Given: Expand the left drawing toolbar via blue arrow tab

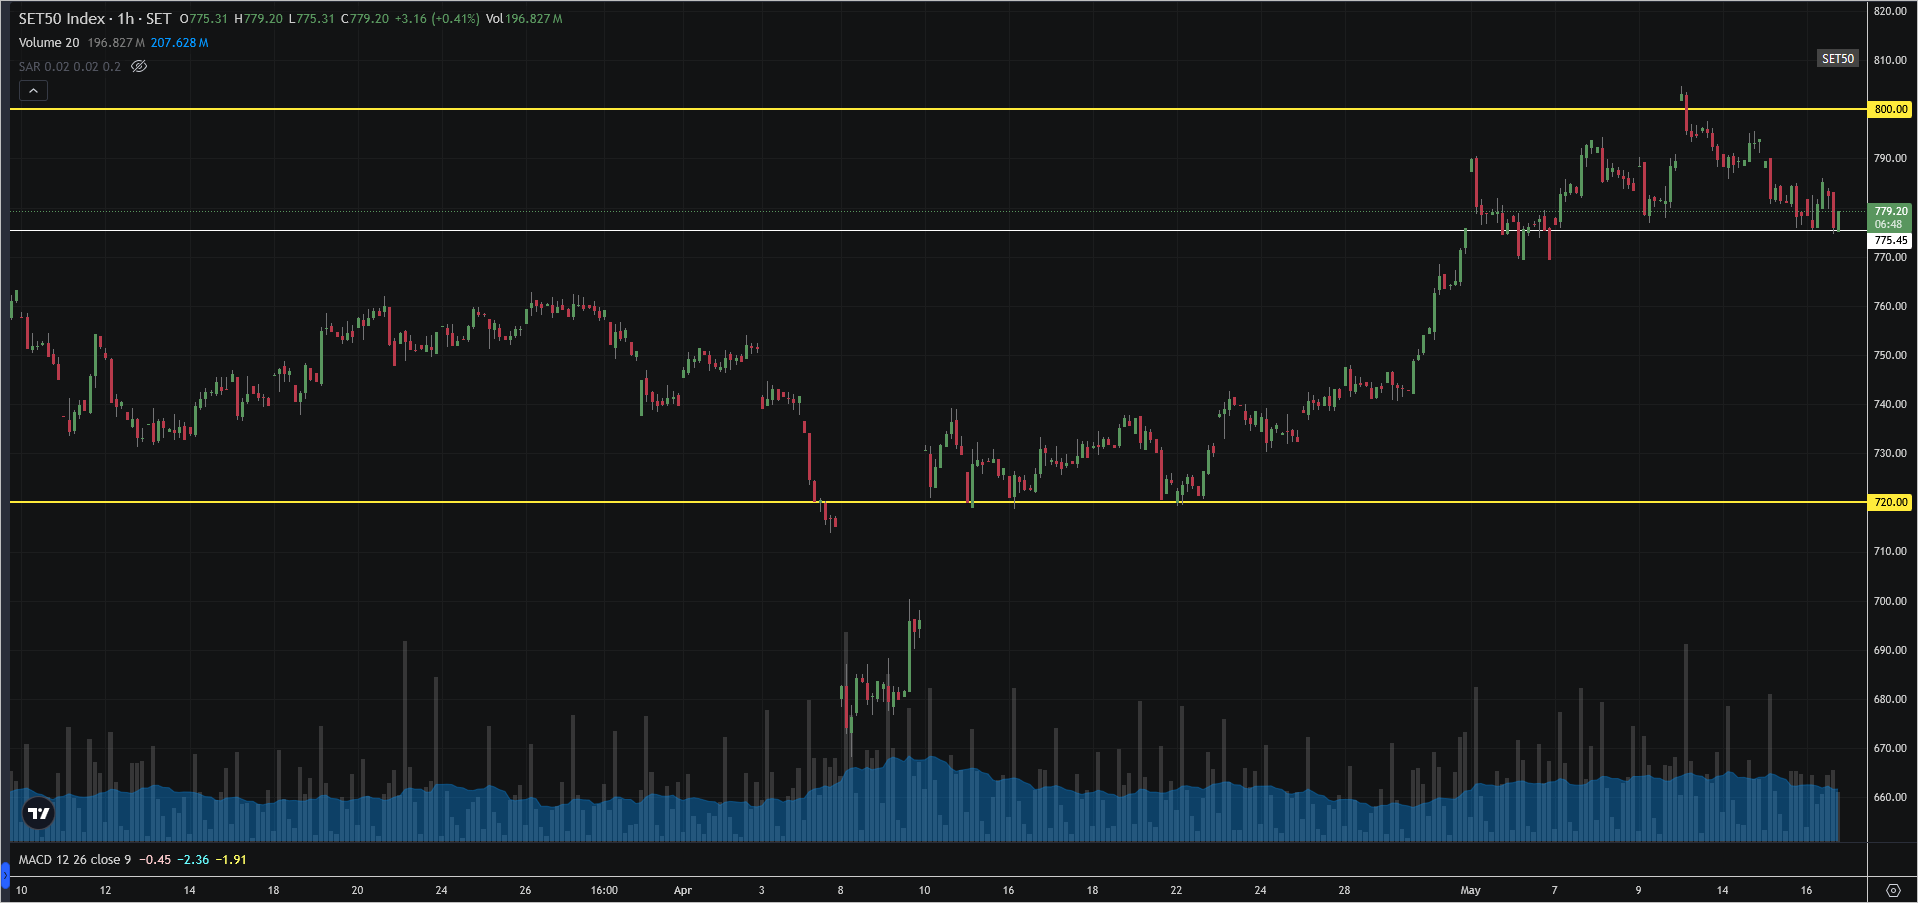Looking at the screenshot, I should point(4,877).
